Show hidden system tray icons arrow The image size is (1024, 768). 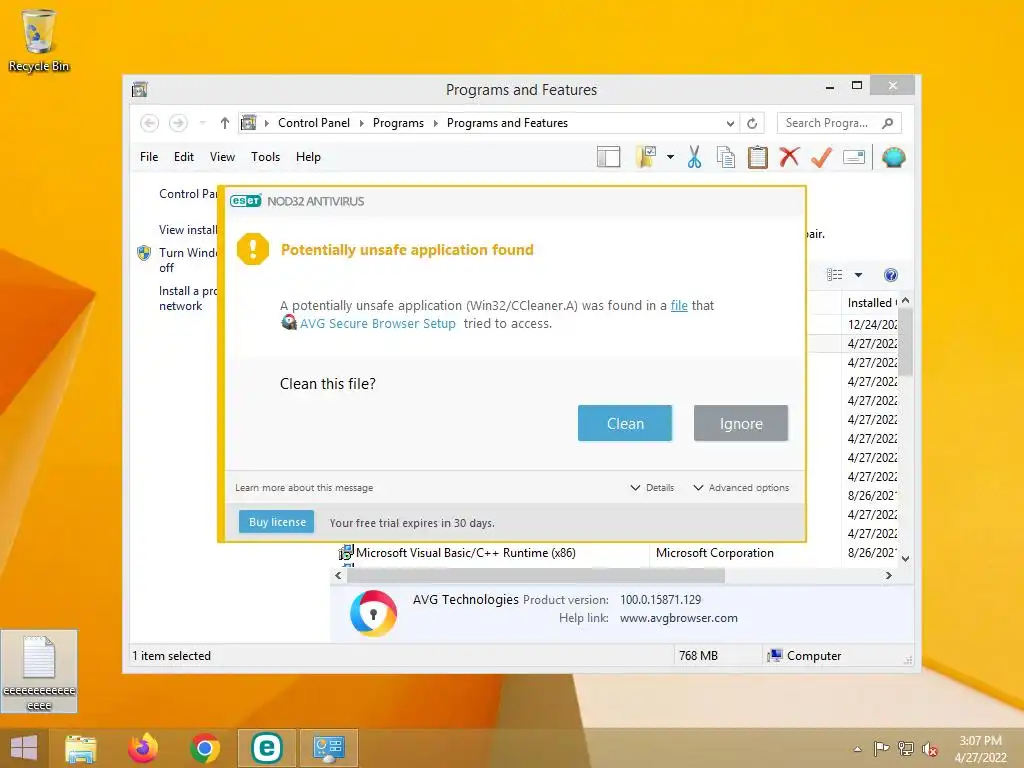(x=857, y=749)
